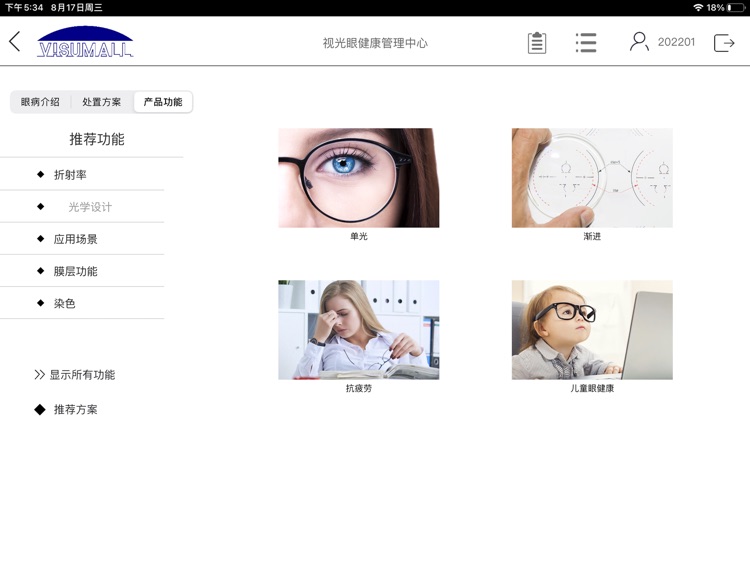Click the 渐进 caption text
750x562 pixels.
(592, 236)
